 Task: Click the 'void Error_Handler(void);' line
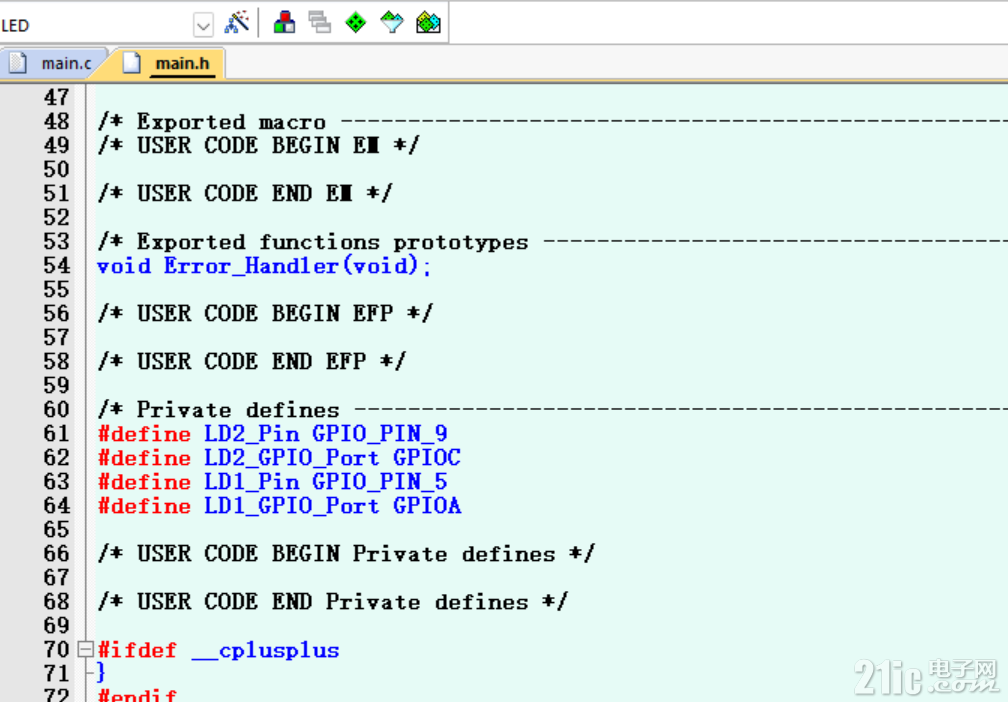pos(264,266)
